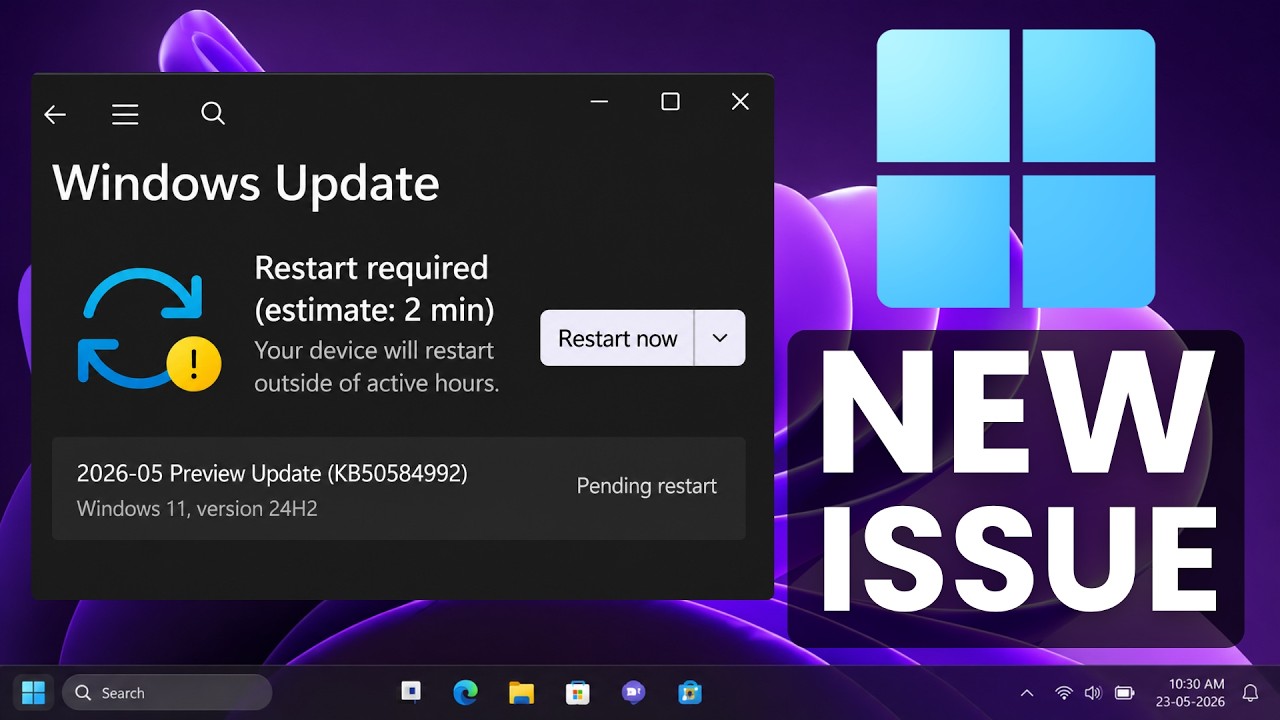Click the taskbar Search box
The height and width of the screenshot is (720, 1280).
[x=167, y=692]
